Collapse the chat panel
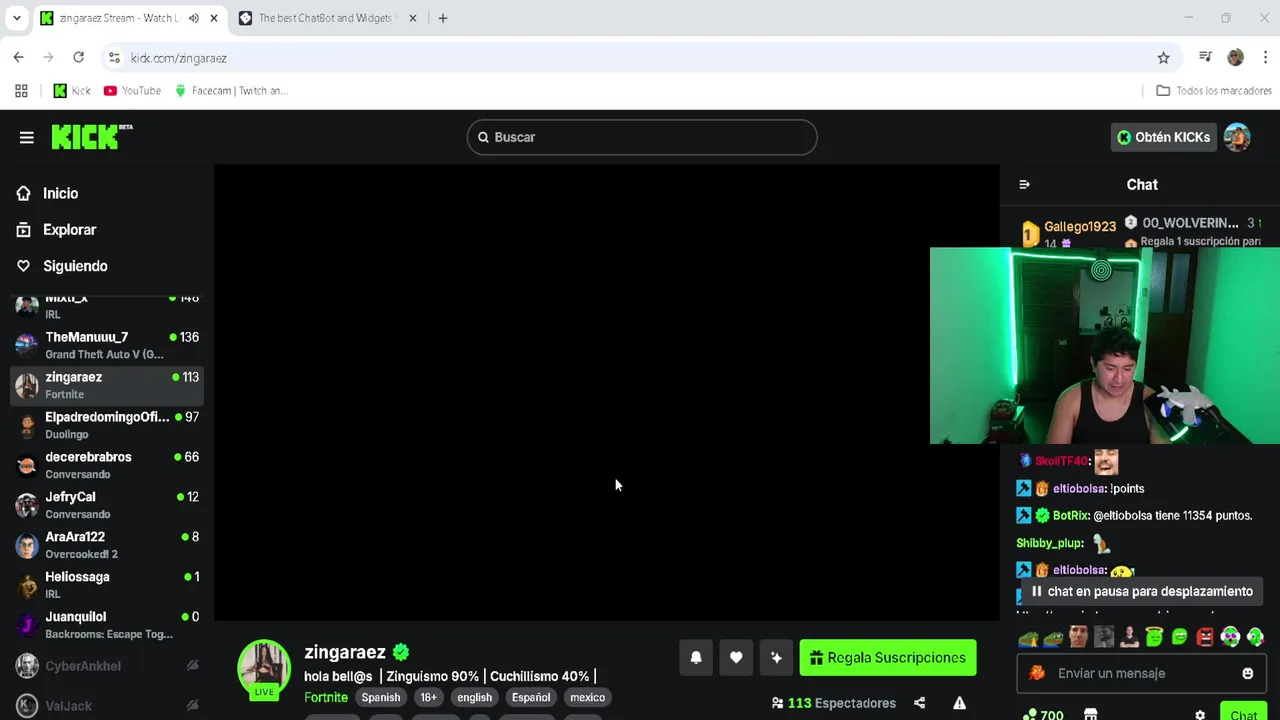This screenshot has height=720, width=1280. point(1024,185)
